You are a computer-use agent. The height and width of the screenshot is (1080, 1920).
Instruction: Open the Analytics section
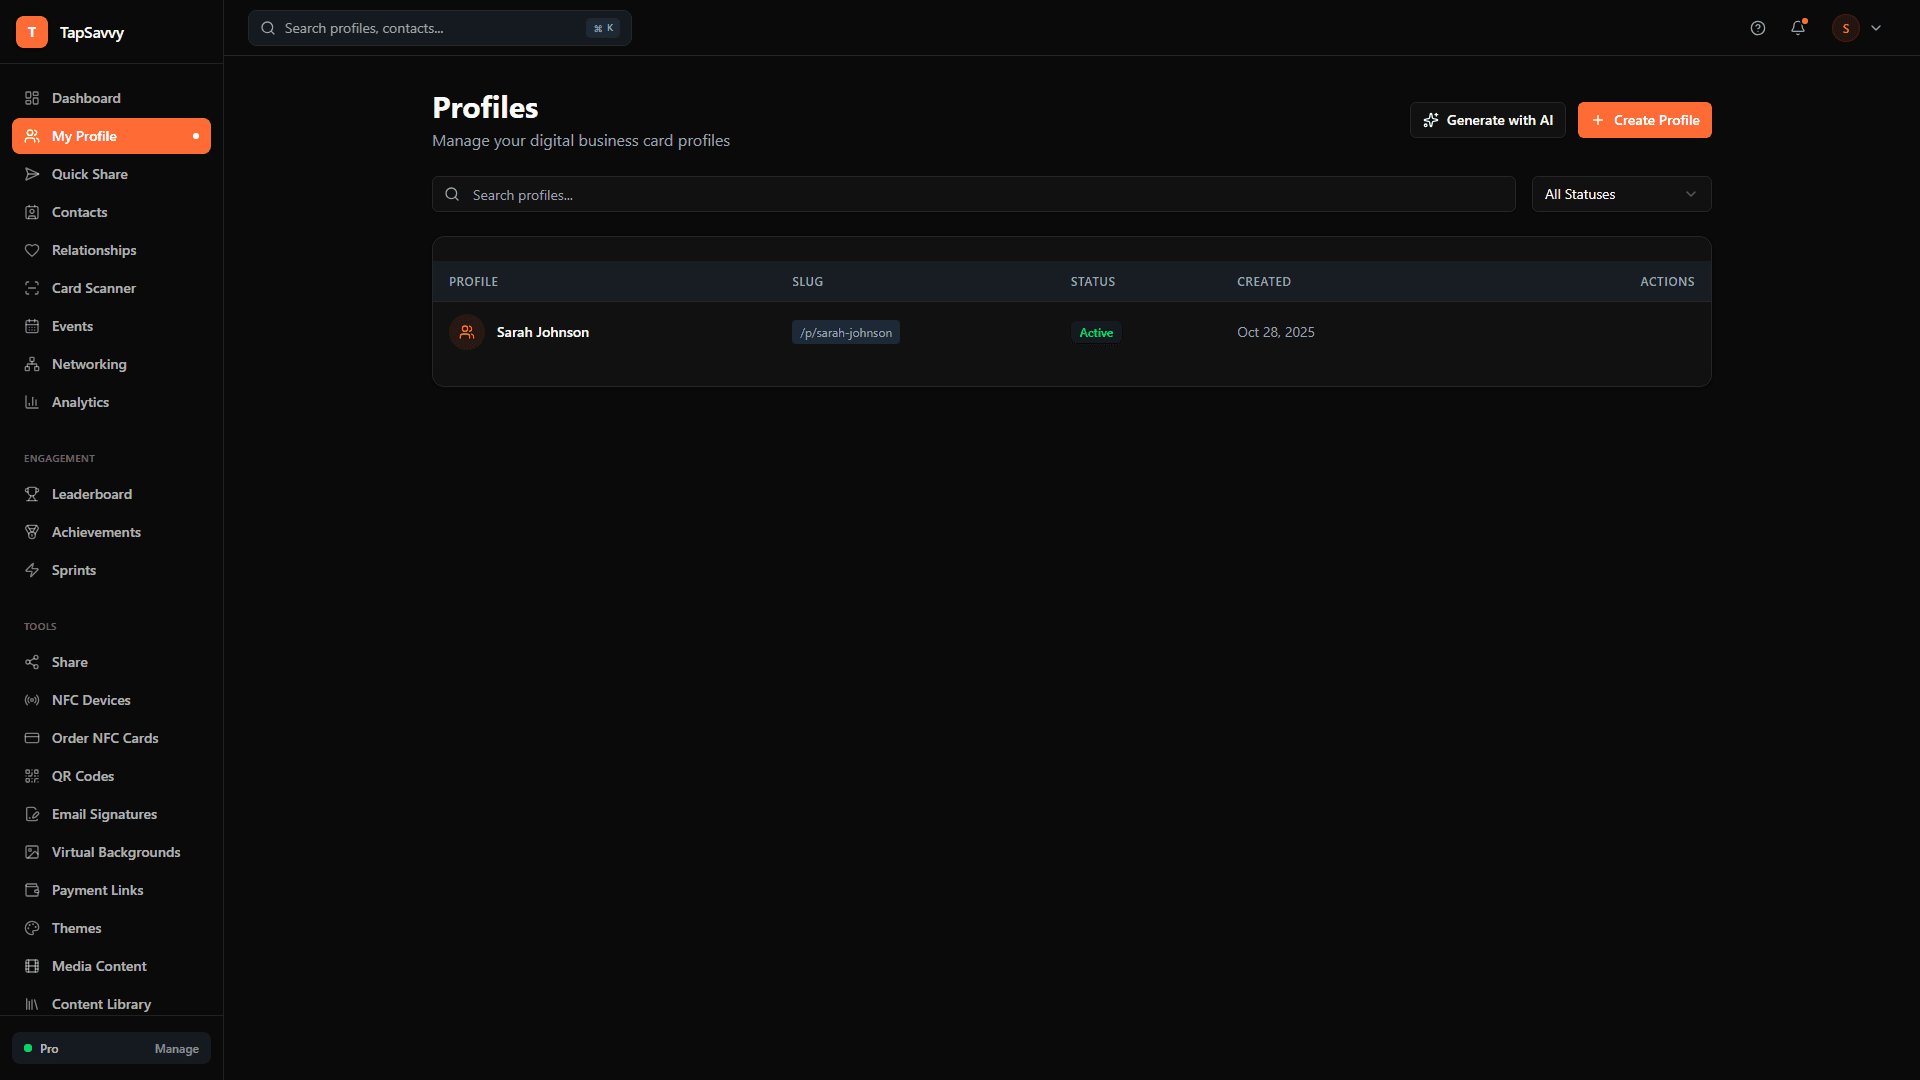point(80,402)
